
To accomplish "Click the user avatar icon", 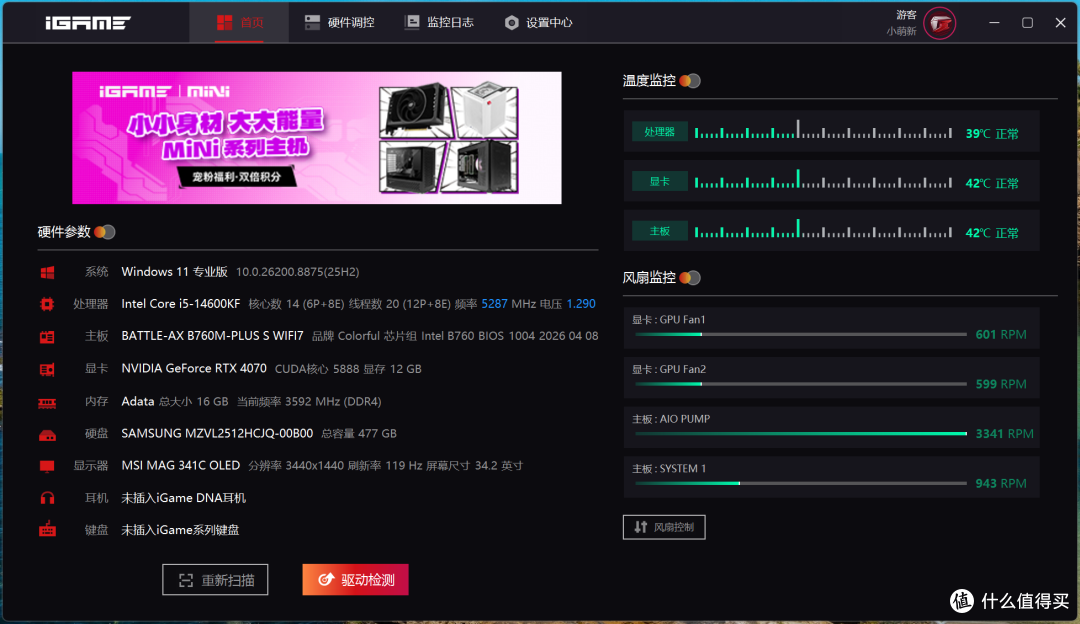I will pos(939,23).
